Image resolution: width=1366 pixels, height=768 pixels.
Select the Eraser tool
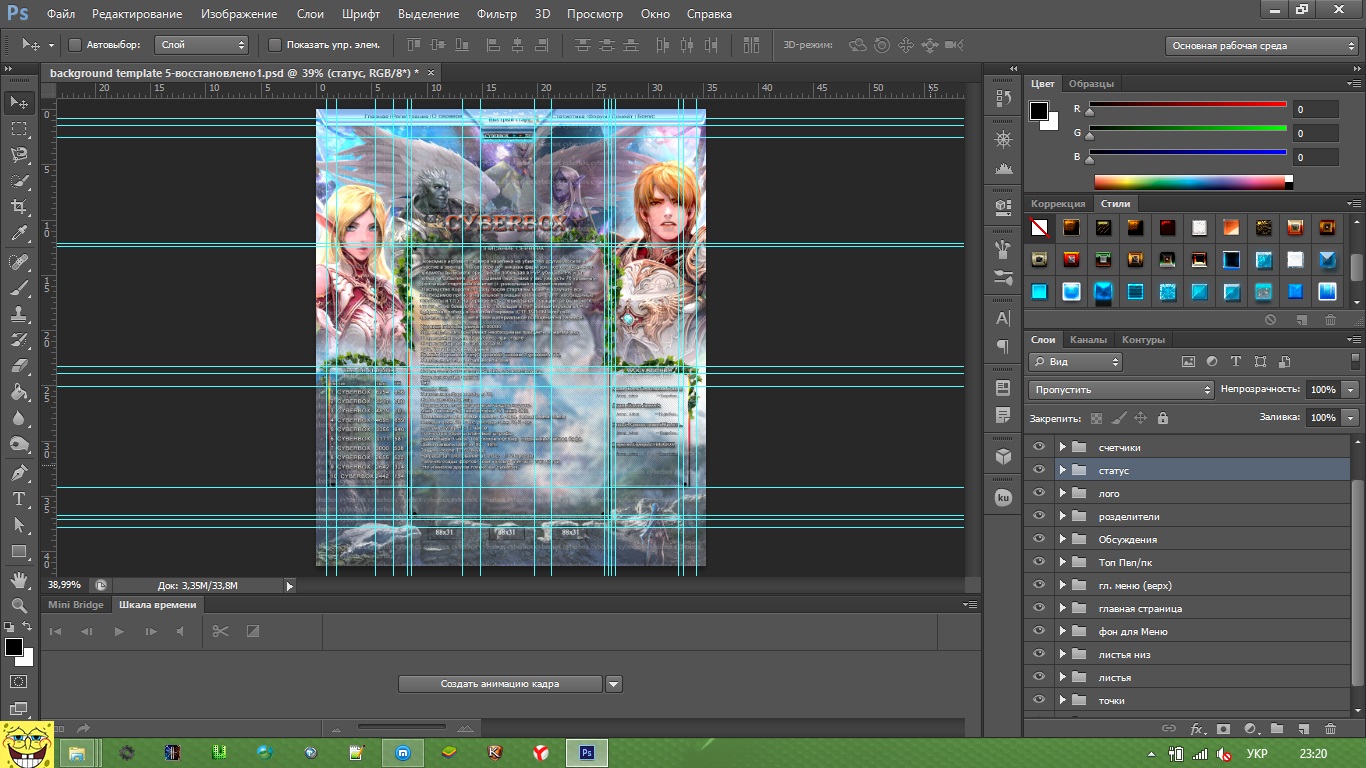pos(19,366)
